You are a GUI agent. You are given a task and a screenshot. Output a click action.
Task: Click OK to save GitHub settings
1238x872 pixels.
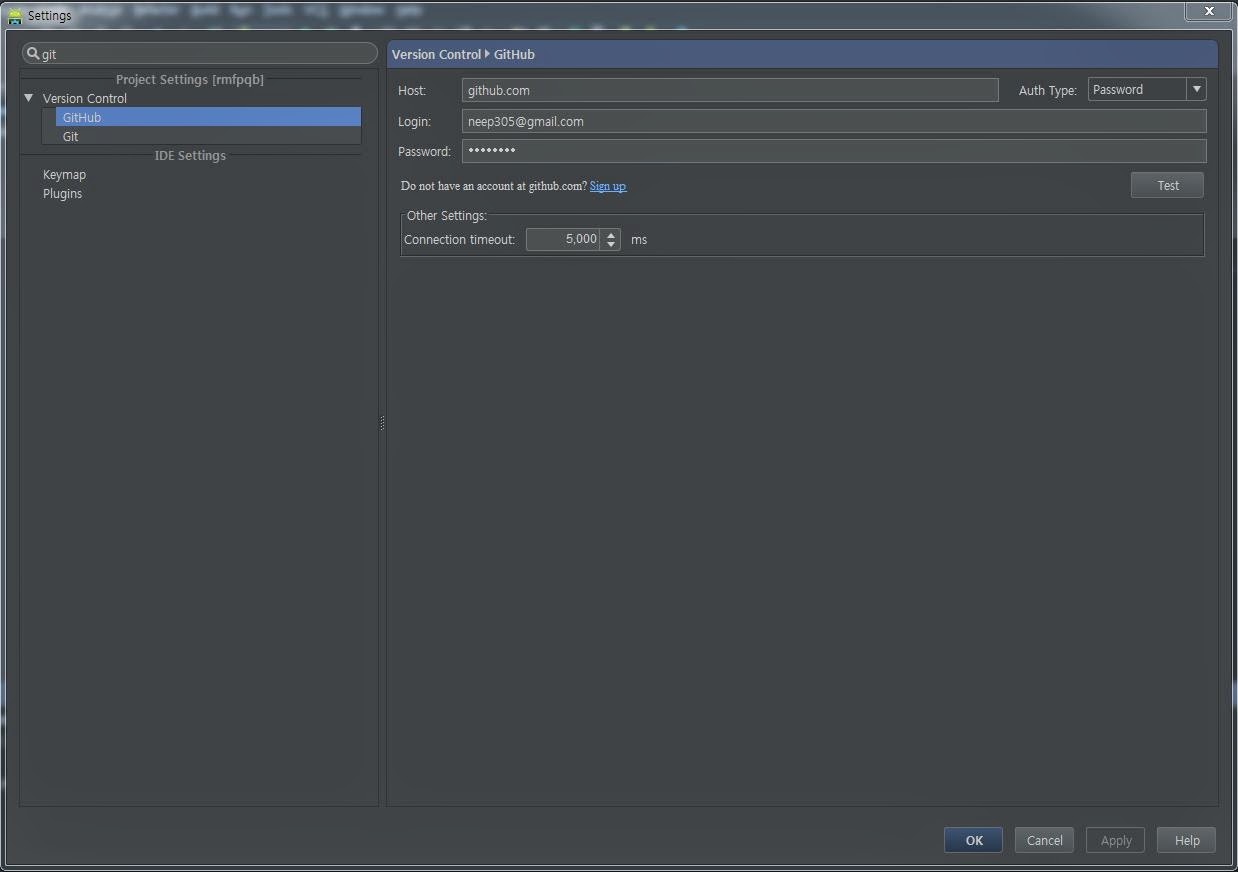click(972, 840)
